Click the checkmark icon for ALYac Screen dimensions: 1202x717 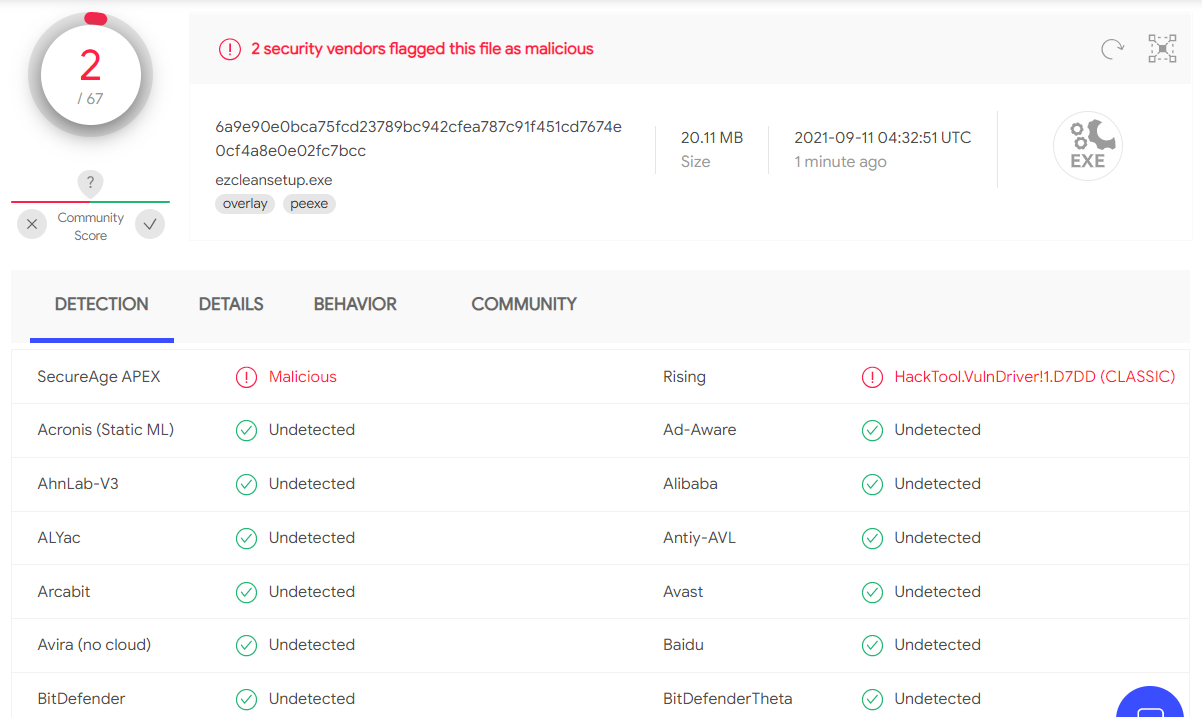[246, 538]
